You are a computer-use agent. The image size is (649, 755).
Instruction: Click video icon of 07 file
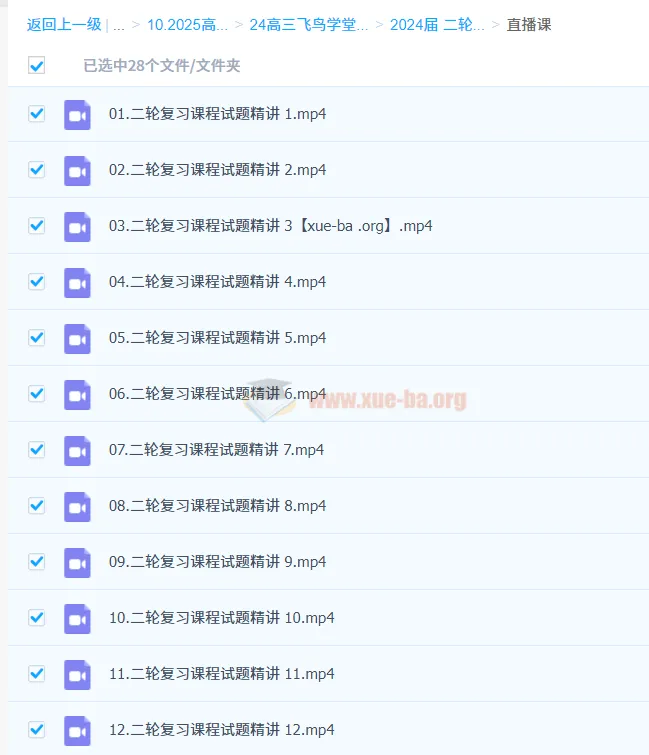coord(77,451)
